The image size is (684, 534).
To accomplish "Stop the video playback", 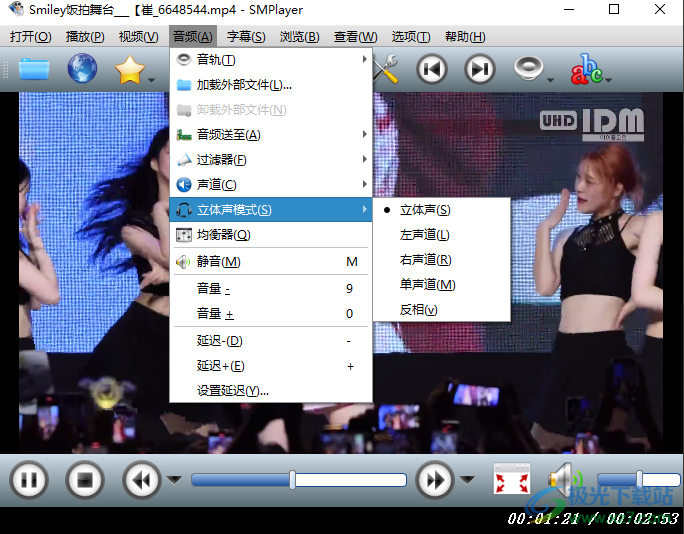I will [85, 480].
